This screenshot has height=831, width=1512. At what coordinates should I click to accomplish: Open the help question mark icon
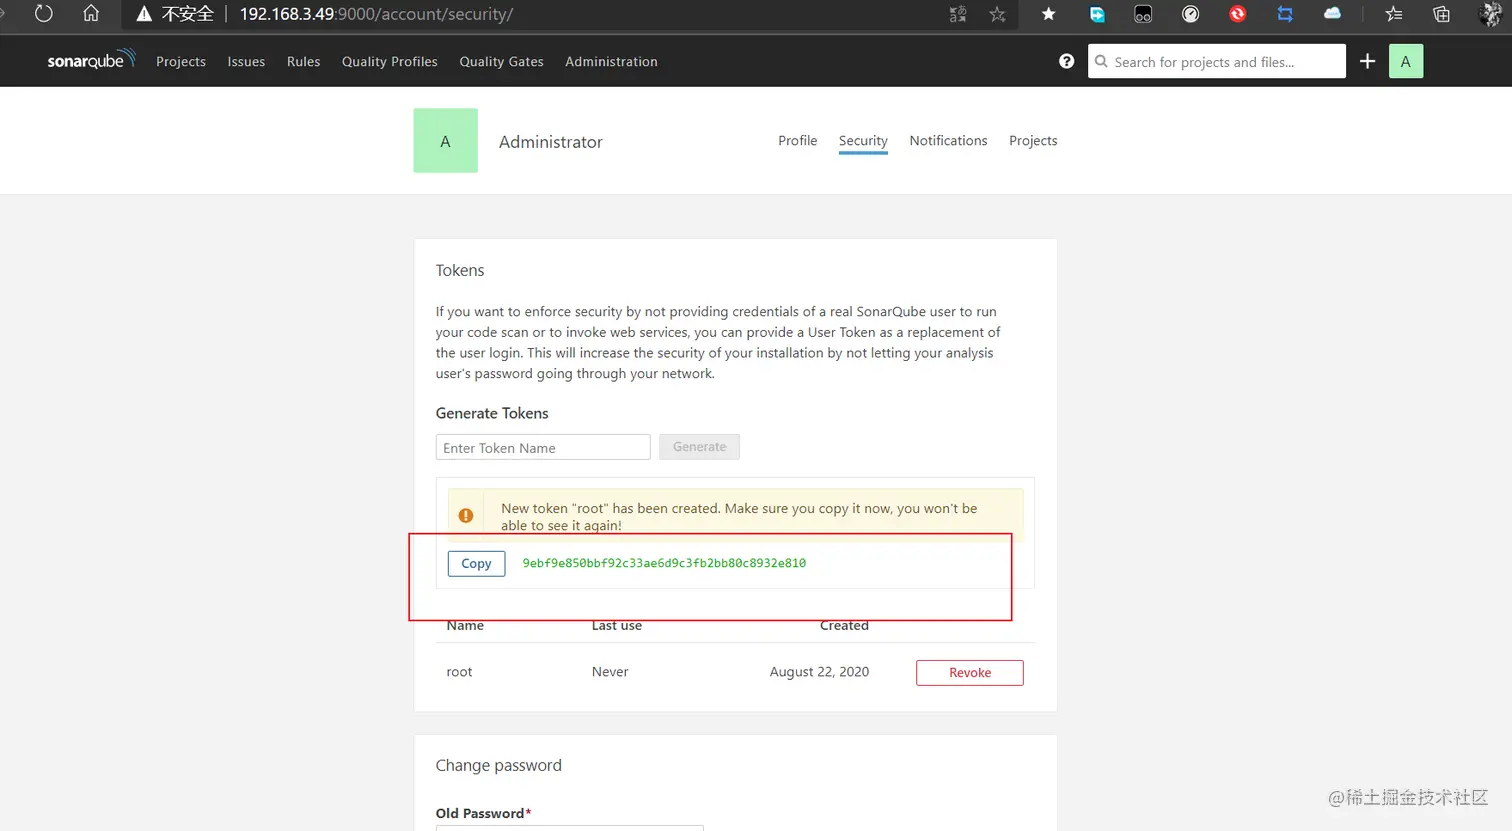pyautogui.click(x=1067, y=61)
